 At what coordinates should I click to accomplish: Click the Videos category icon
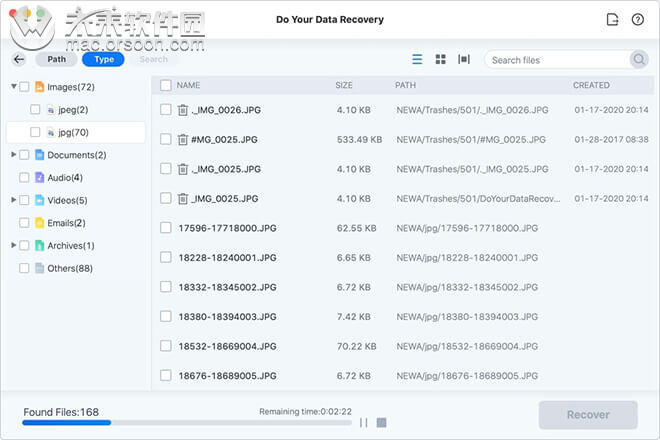pos(39,200)
